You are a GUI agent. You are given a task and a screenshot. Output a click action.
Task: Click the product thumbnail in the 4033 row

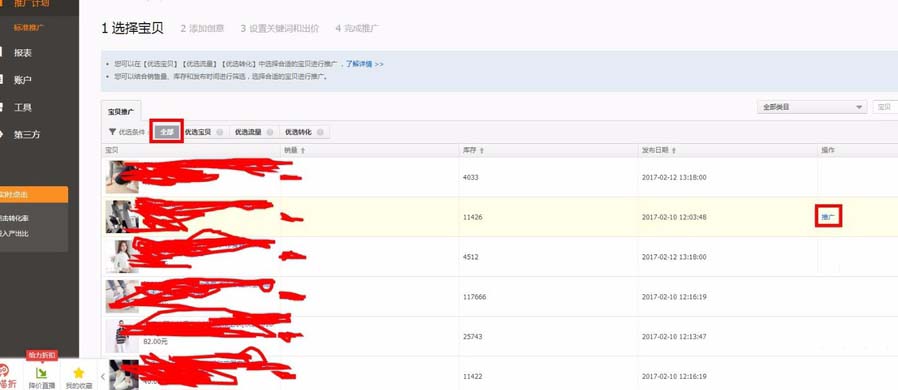point(121,177)
